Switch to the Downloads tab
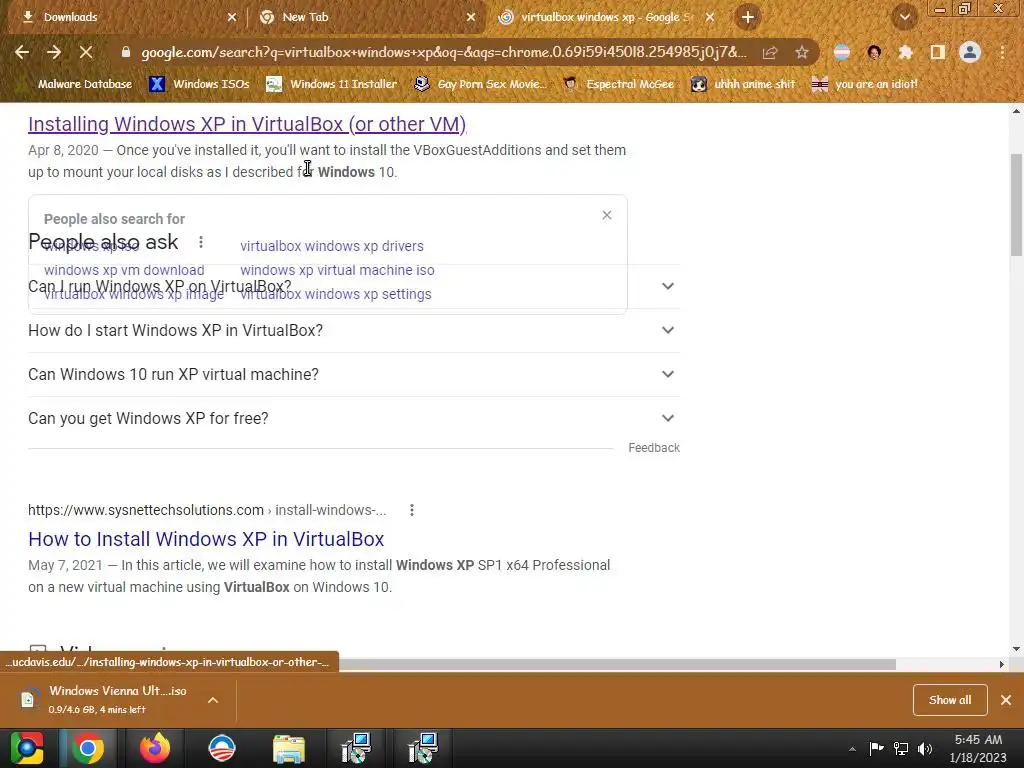The width and height of the screenshot is (1024, 768). [124, 17]
